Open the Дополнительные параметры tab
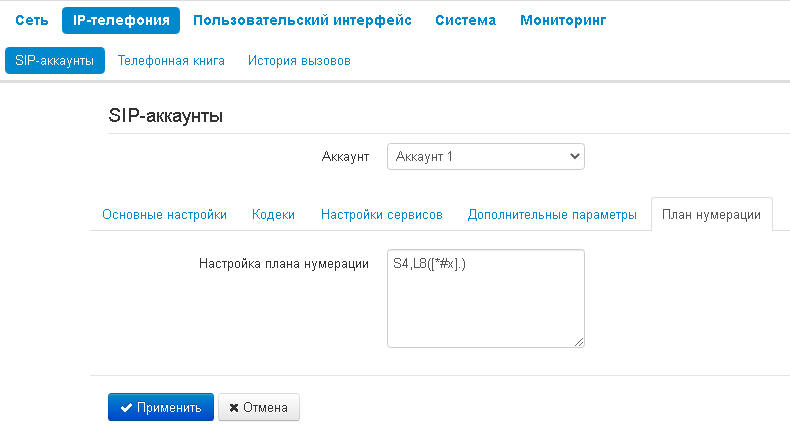This screenshot has height=427, width=790. [x=552, y=215]
